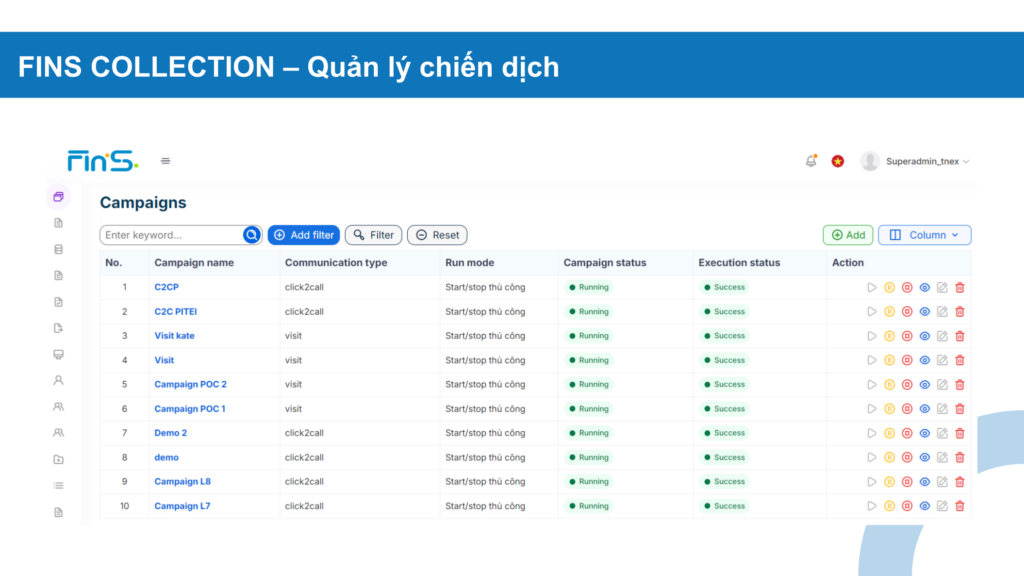Screen dimensions: 1024x576
Task: Click the Add filter button
Action: [304, 235]
